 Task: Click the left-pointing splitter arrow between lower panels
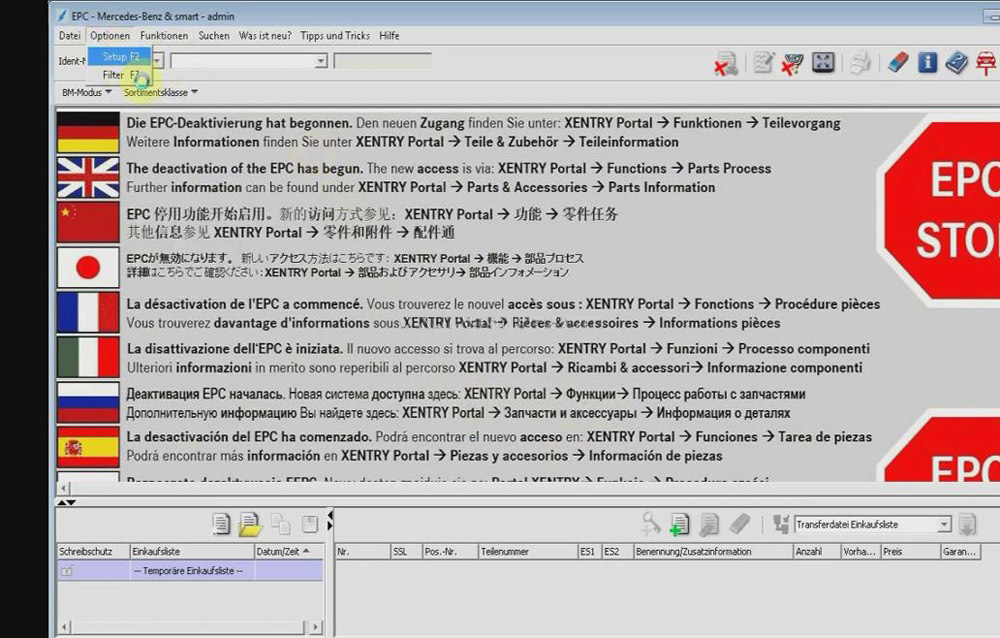pos(330,514)
